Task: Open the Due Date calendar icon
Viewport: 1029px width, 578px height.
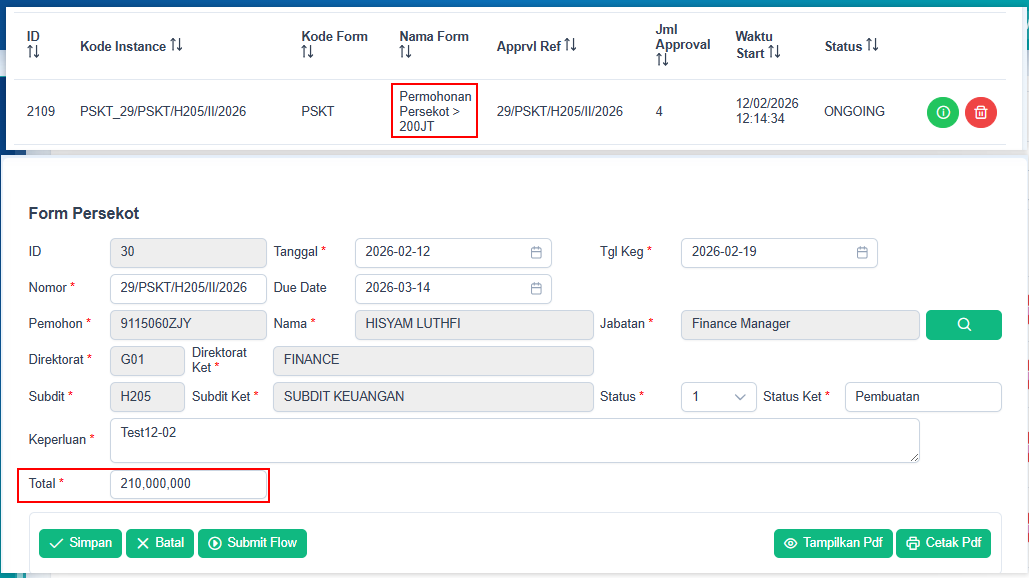Action: tap(536, 288)
